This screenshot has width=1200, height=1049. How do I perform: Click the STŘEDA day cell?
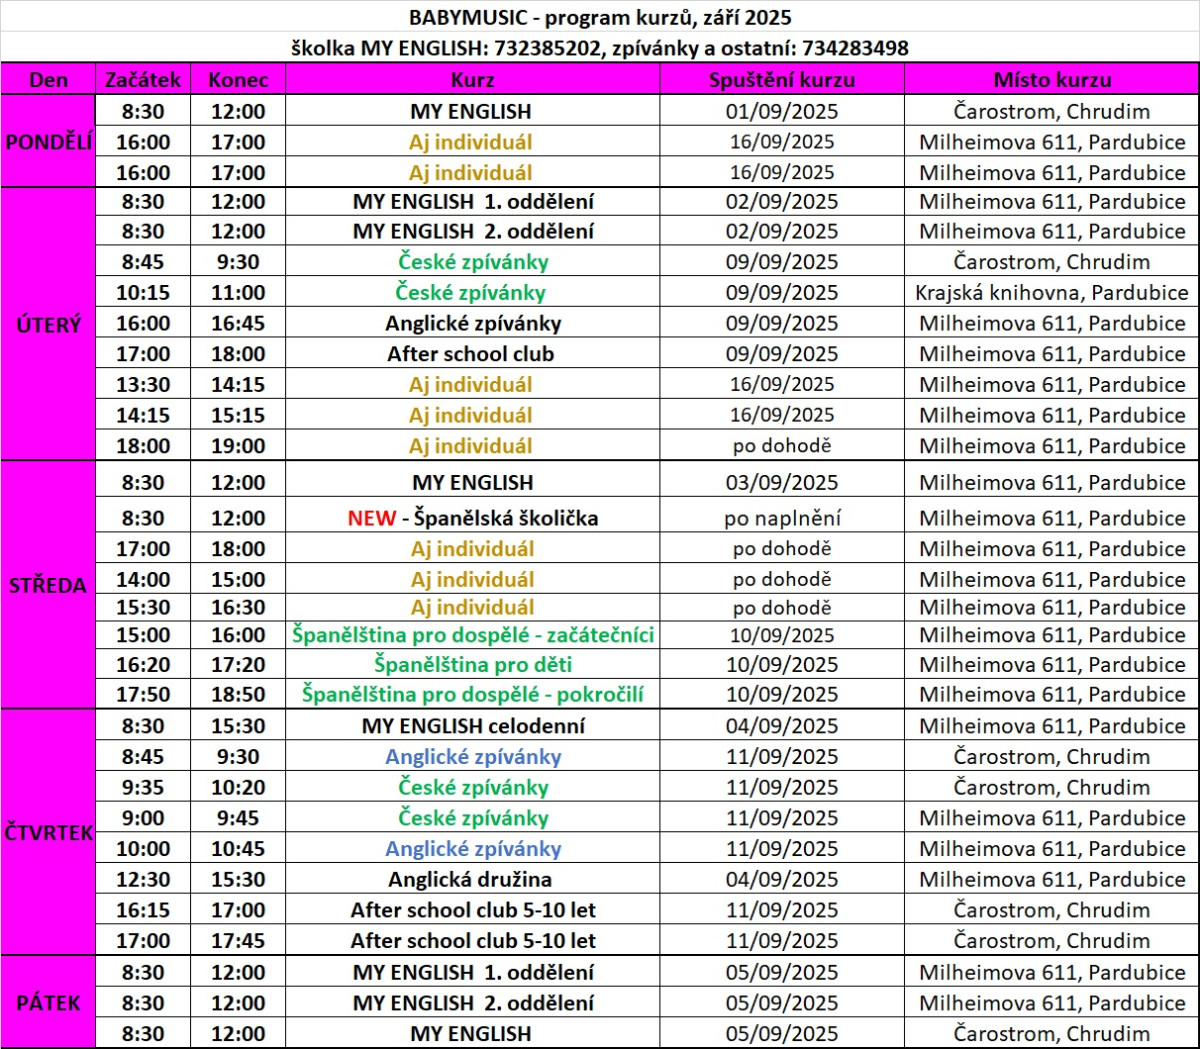pyautogui.click(x=48, y=586)
